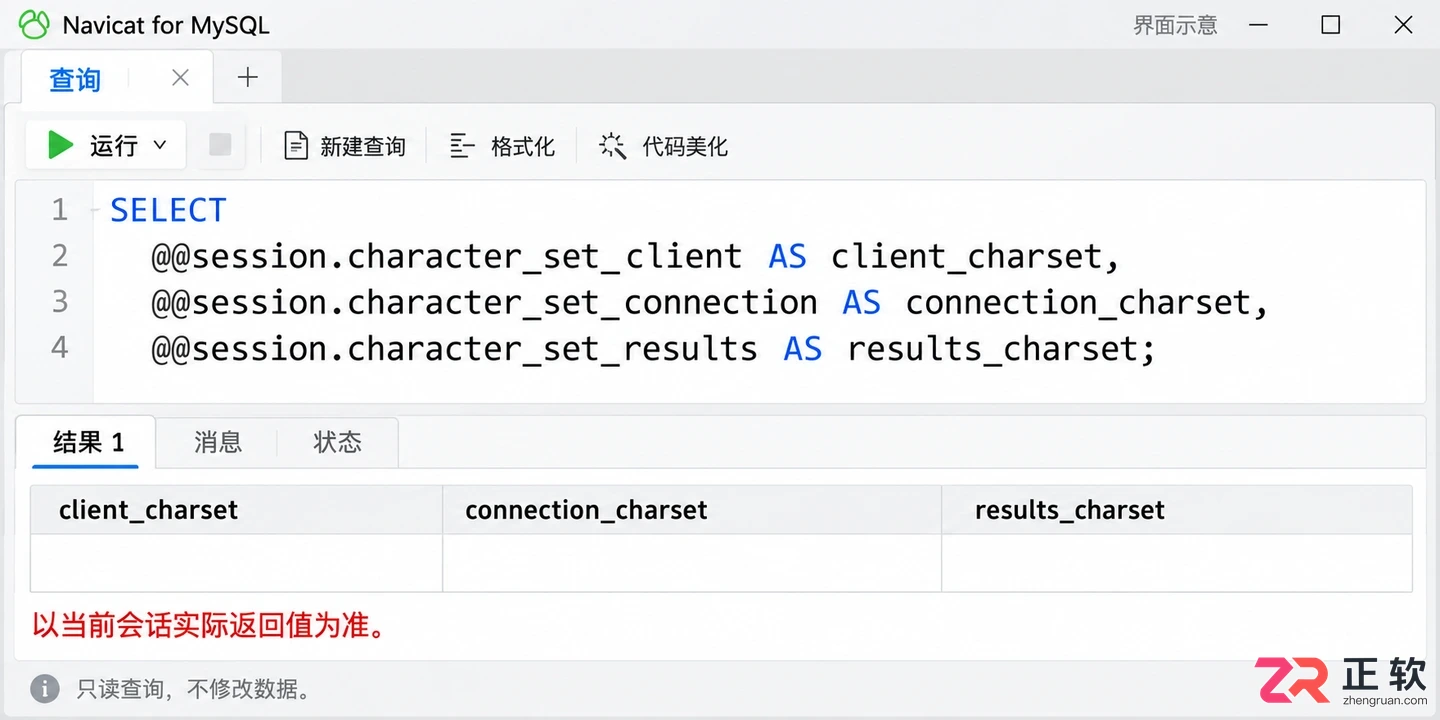Click the SELECT keyword in editor

coord(168,210)
